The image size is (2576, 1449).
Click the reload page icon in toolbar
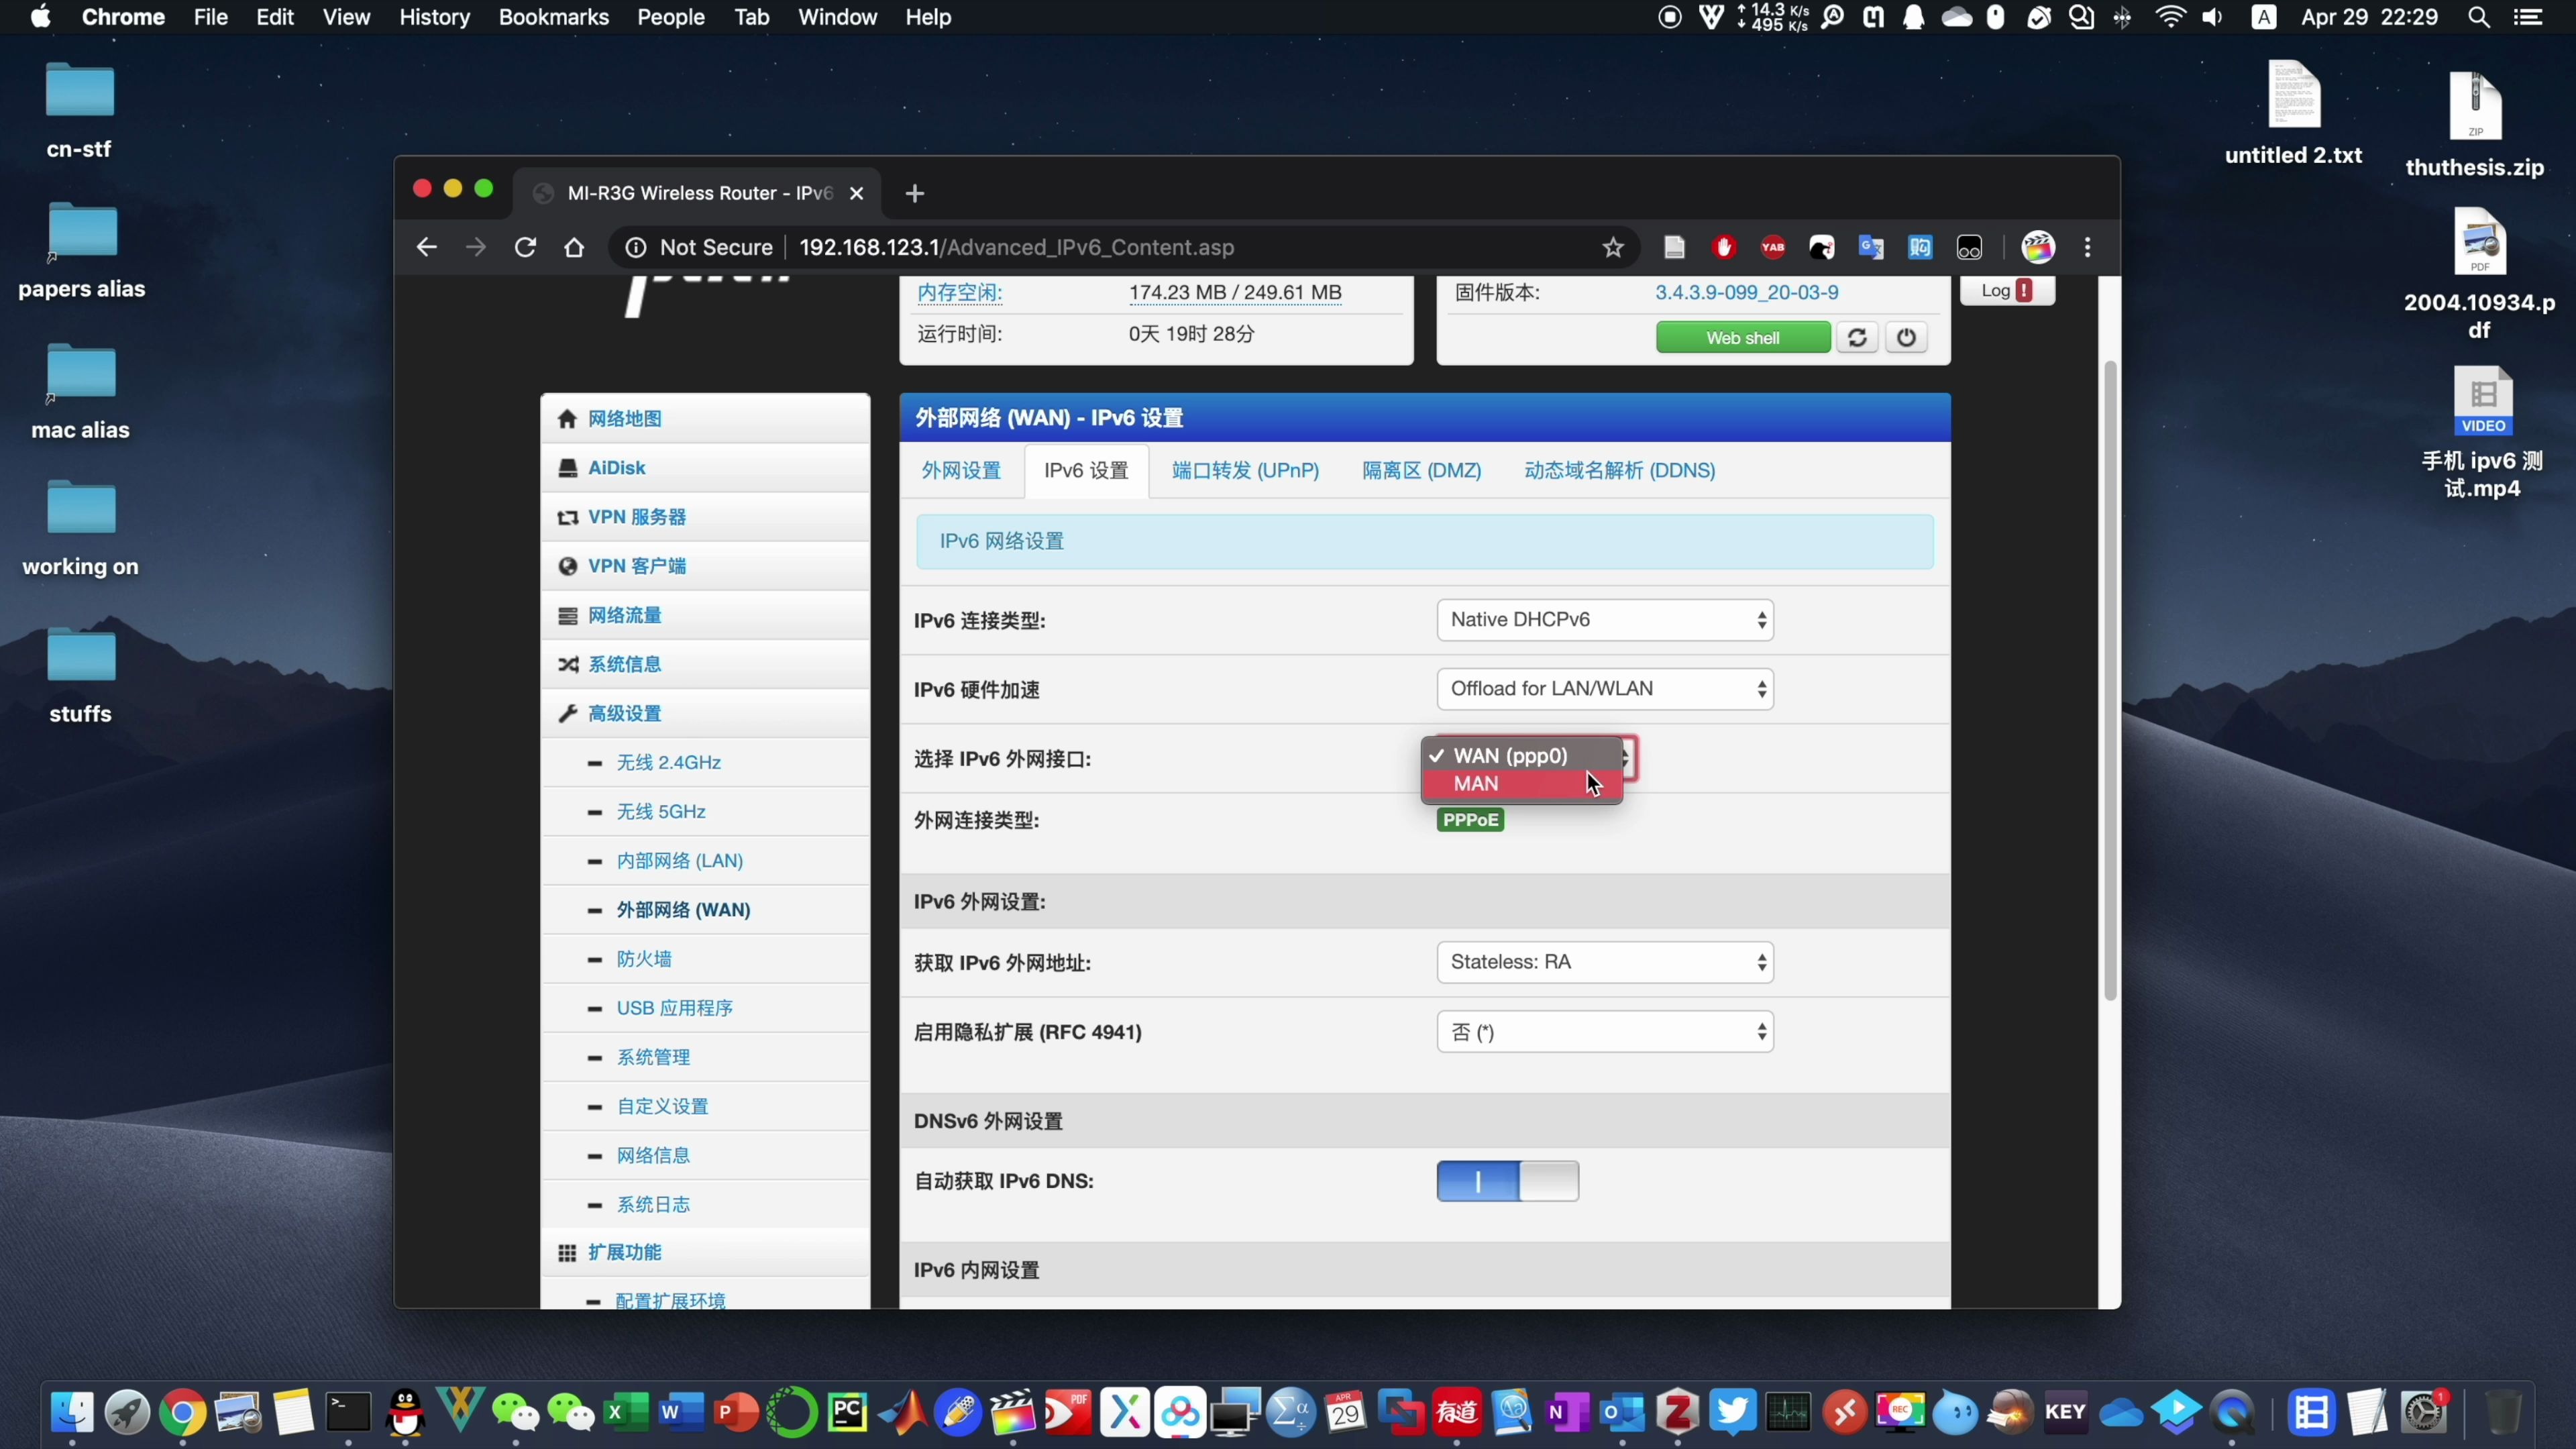pos(524,247)
